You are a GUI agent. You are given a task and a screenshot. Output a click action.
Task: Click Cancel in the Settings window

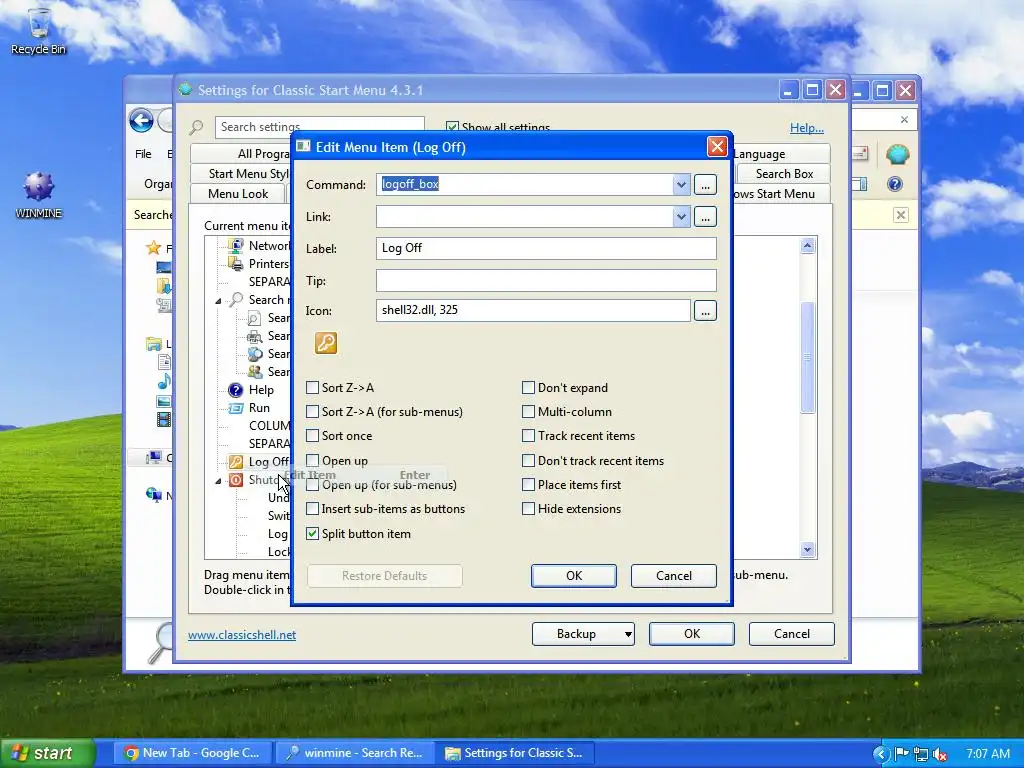coord(792,634)
